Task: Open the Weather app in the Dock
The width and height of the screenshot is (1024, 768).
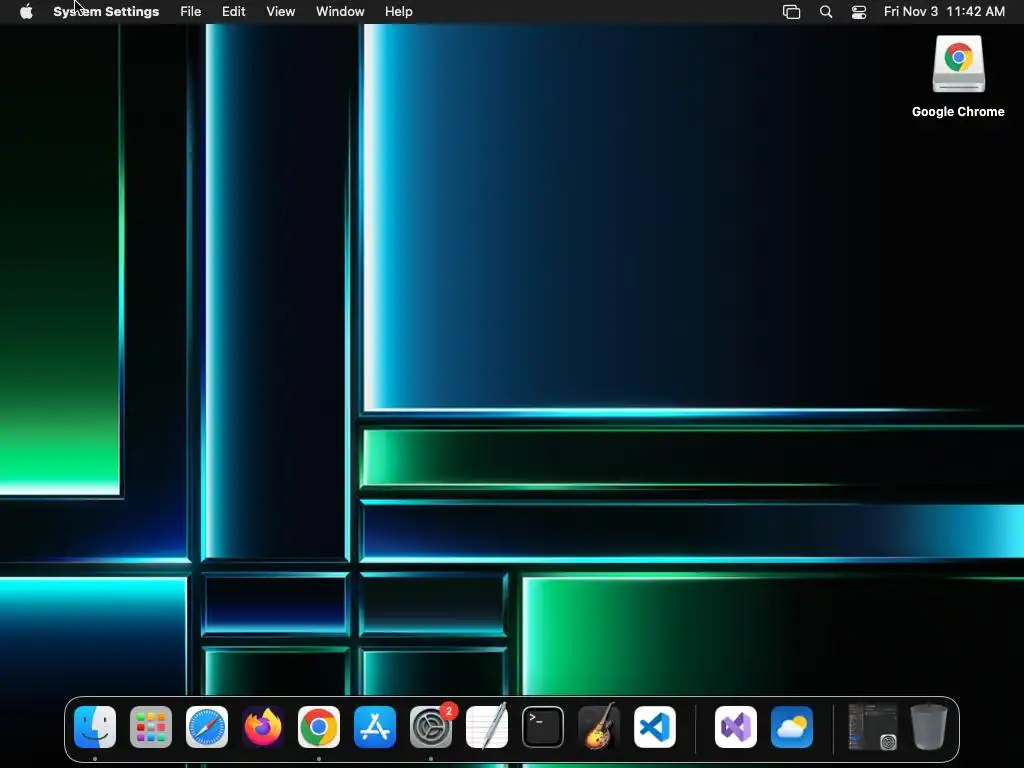Action: tap(792, 727)
